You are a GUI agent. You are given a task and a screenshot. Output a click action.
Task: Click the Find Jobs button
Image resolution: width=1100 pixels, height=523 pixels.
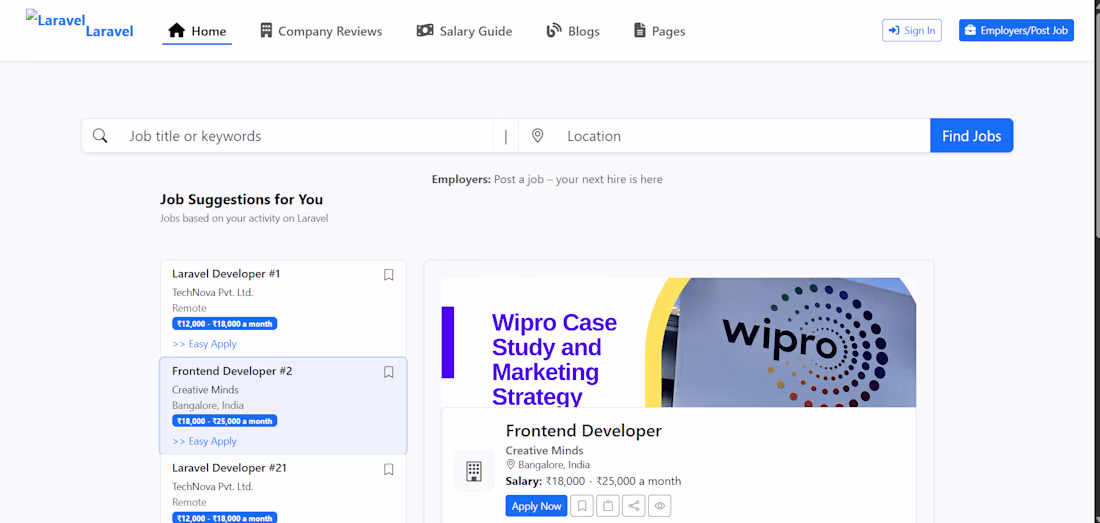(972, 135)
